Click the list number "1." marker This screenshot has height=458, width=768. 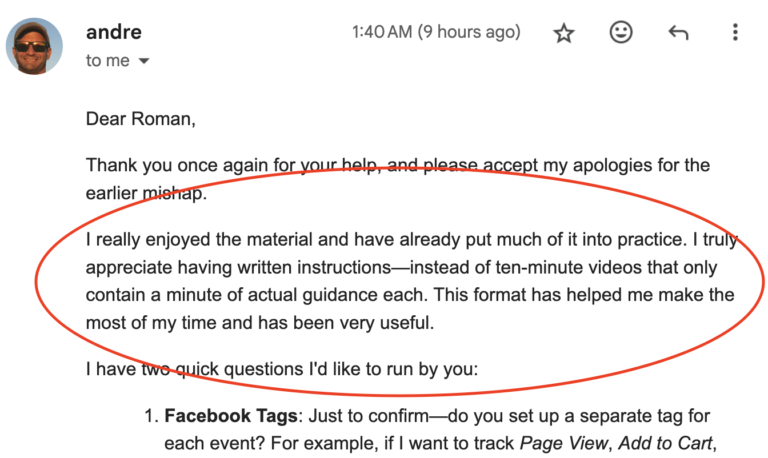tap(148, 415)
